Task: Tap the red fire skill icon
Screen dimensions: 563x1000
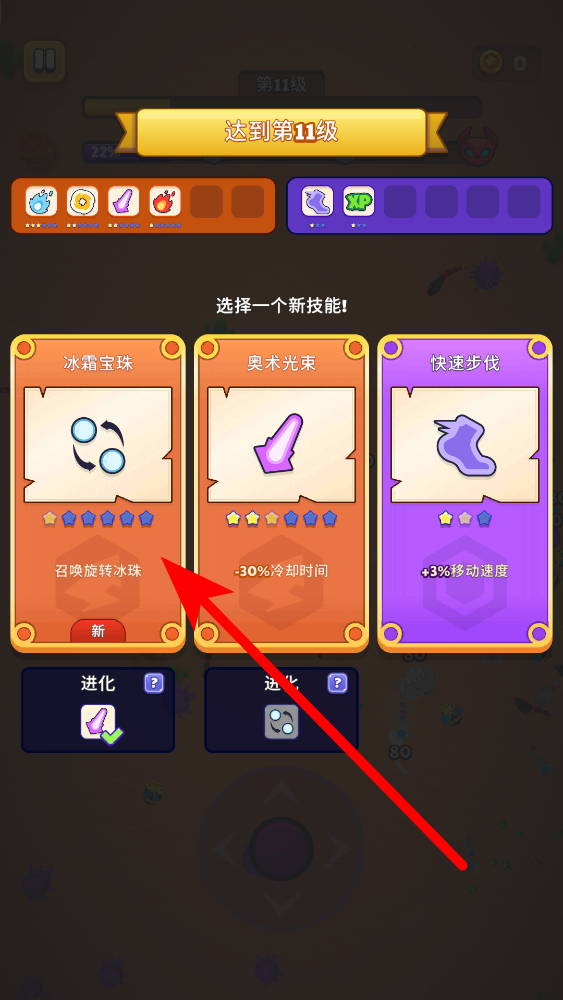Action: click(165, 202)
